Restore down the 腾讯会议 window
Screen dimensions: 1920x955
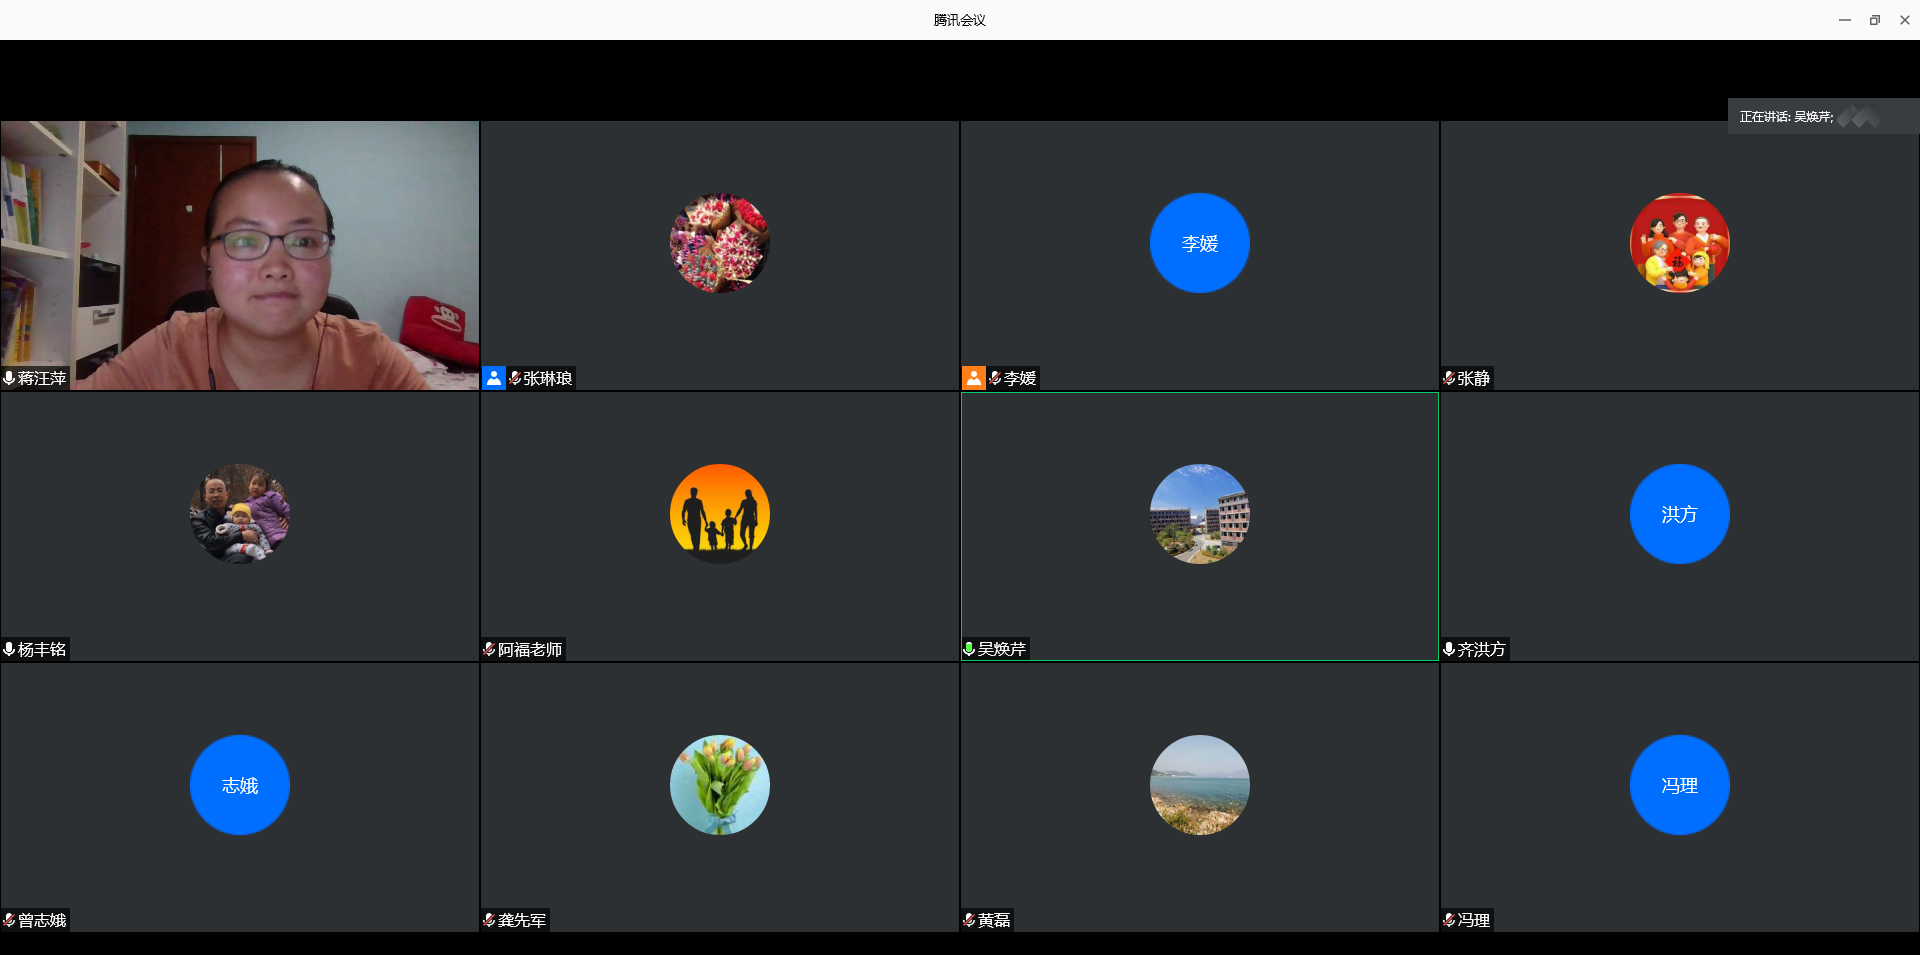tap(1875, 20)
